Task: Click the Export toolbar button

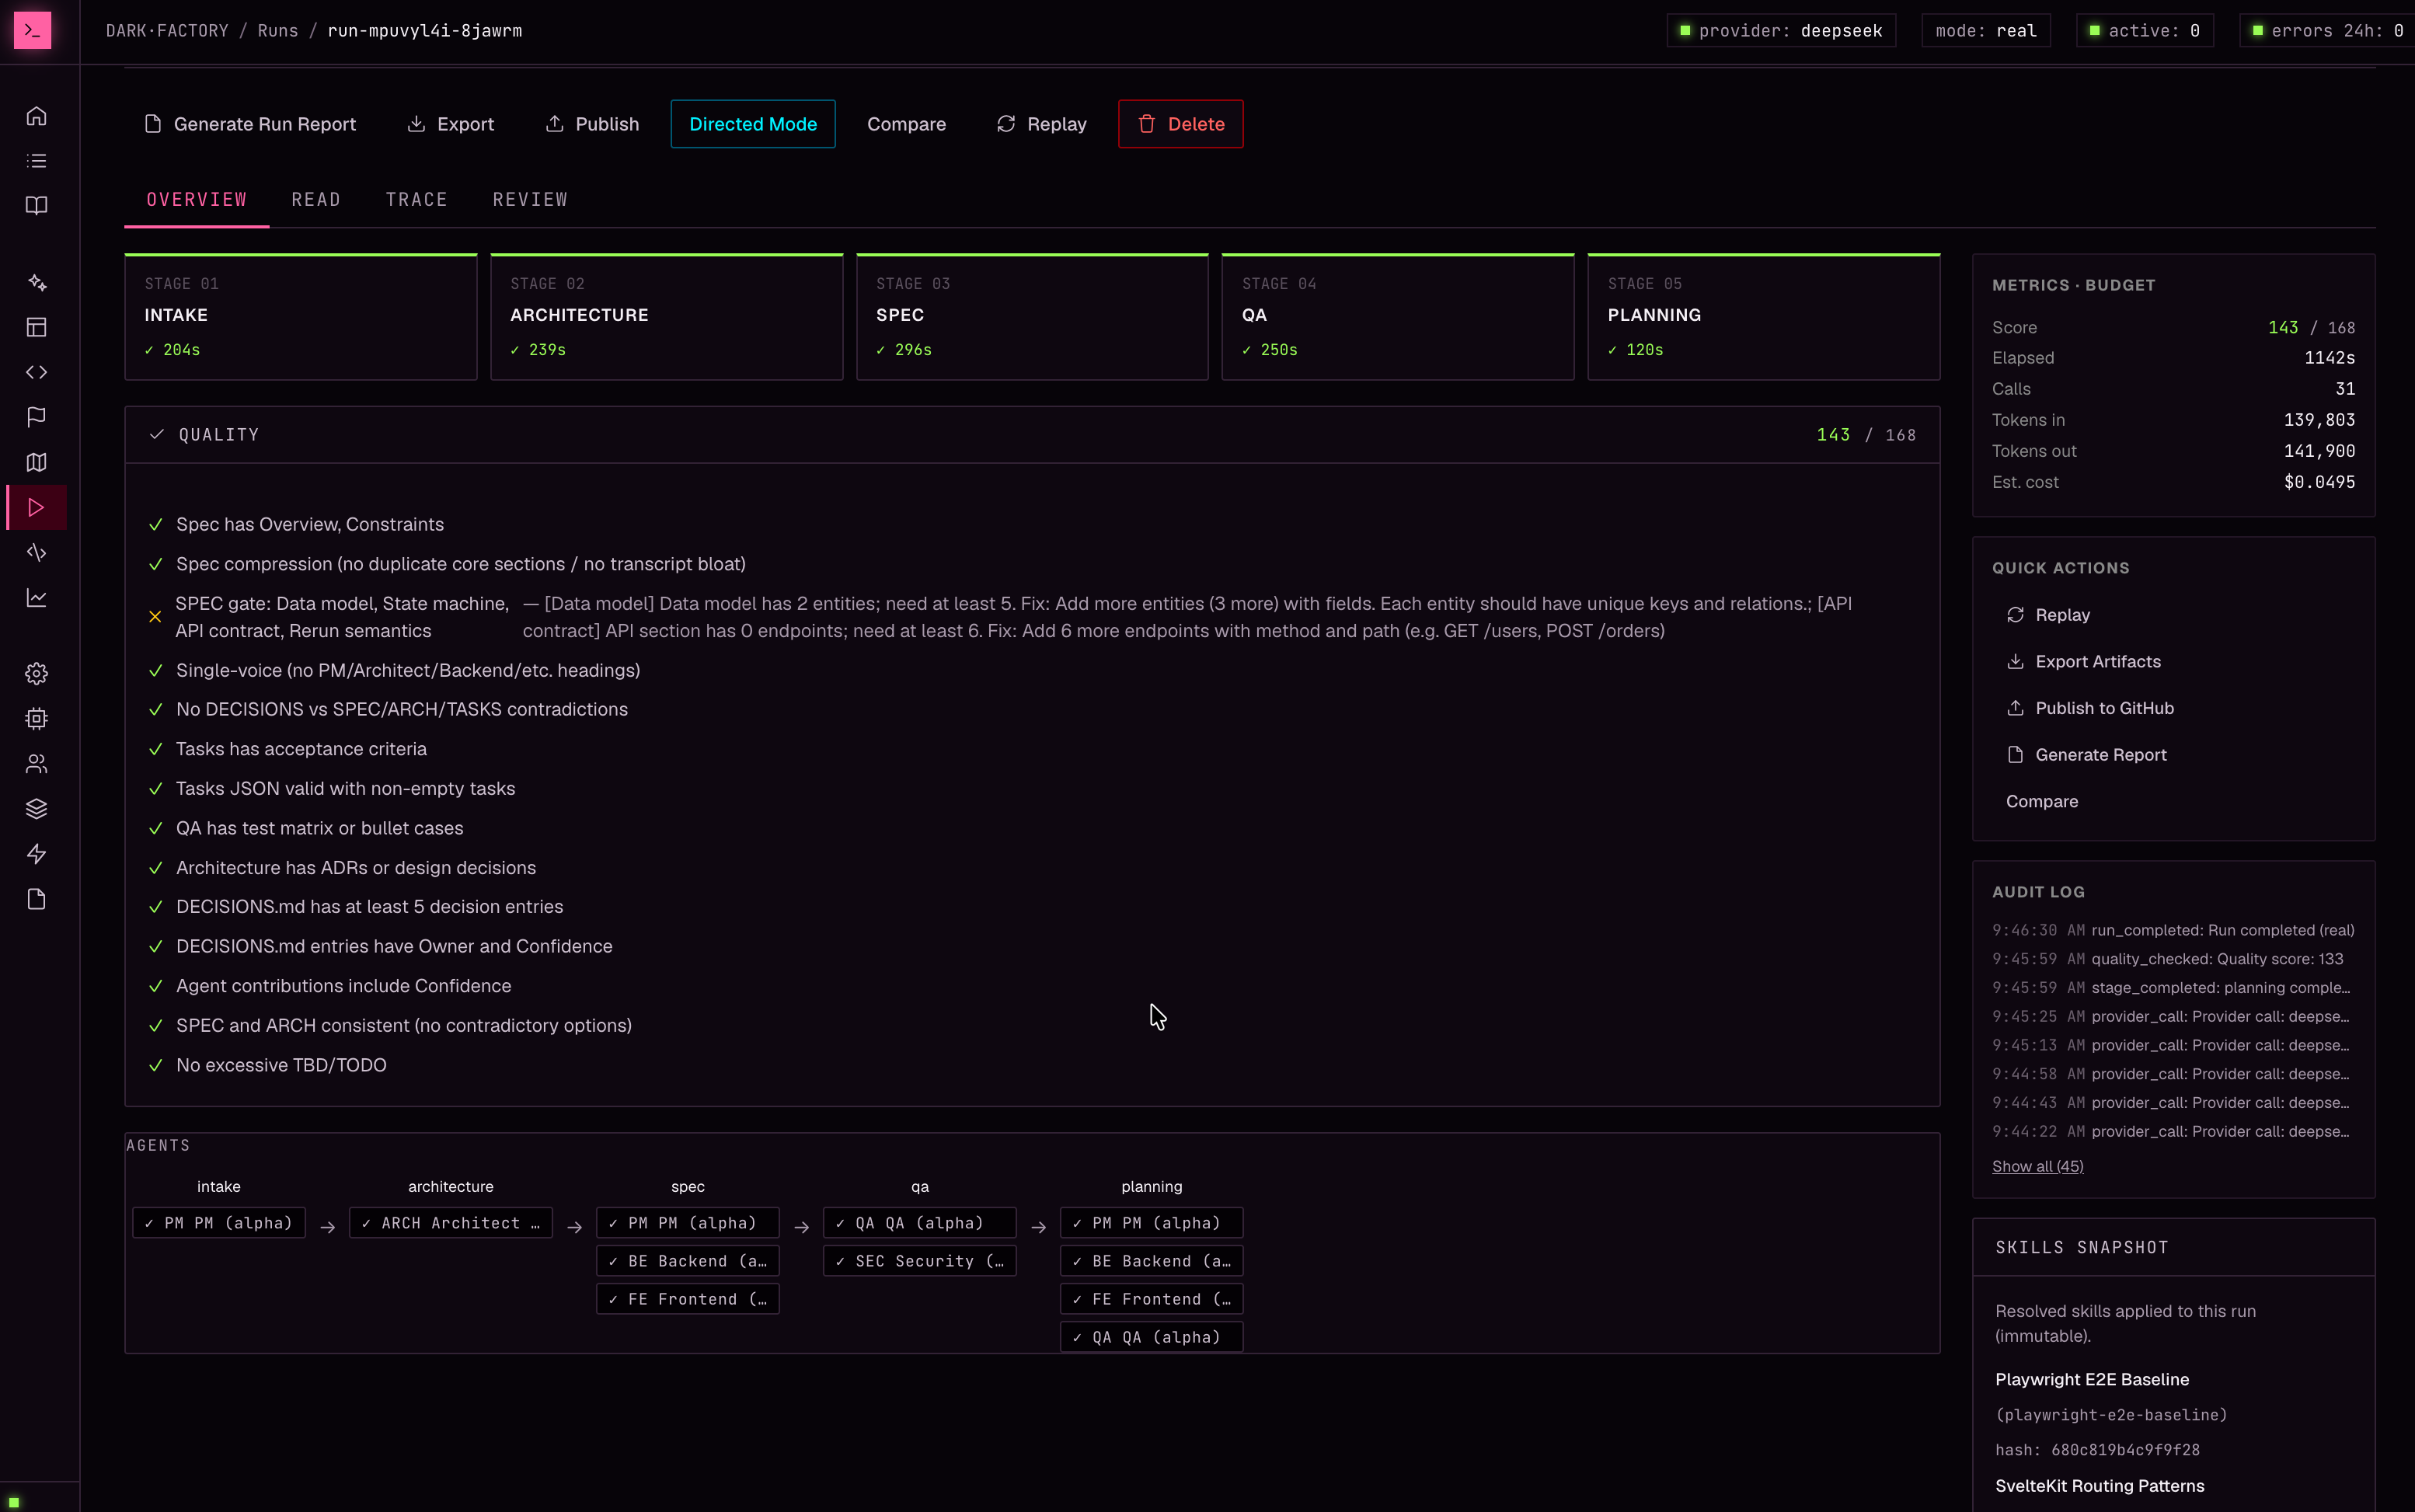Action: pyautogui.click(x=451, y=124)
